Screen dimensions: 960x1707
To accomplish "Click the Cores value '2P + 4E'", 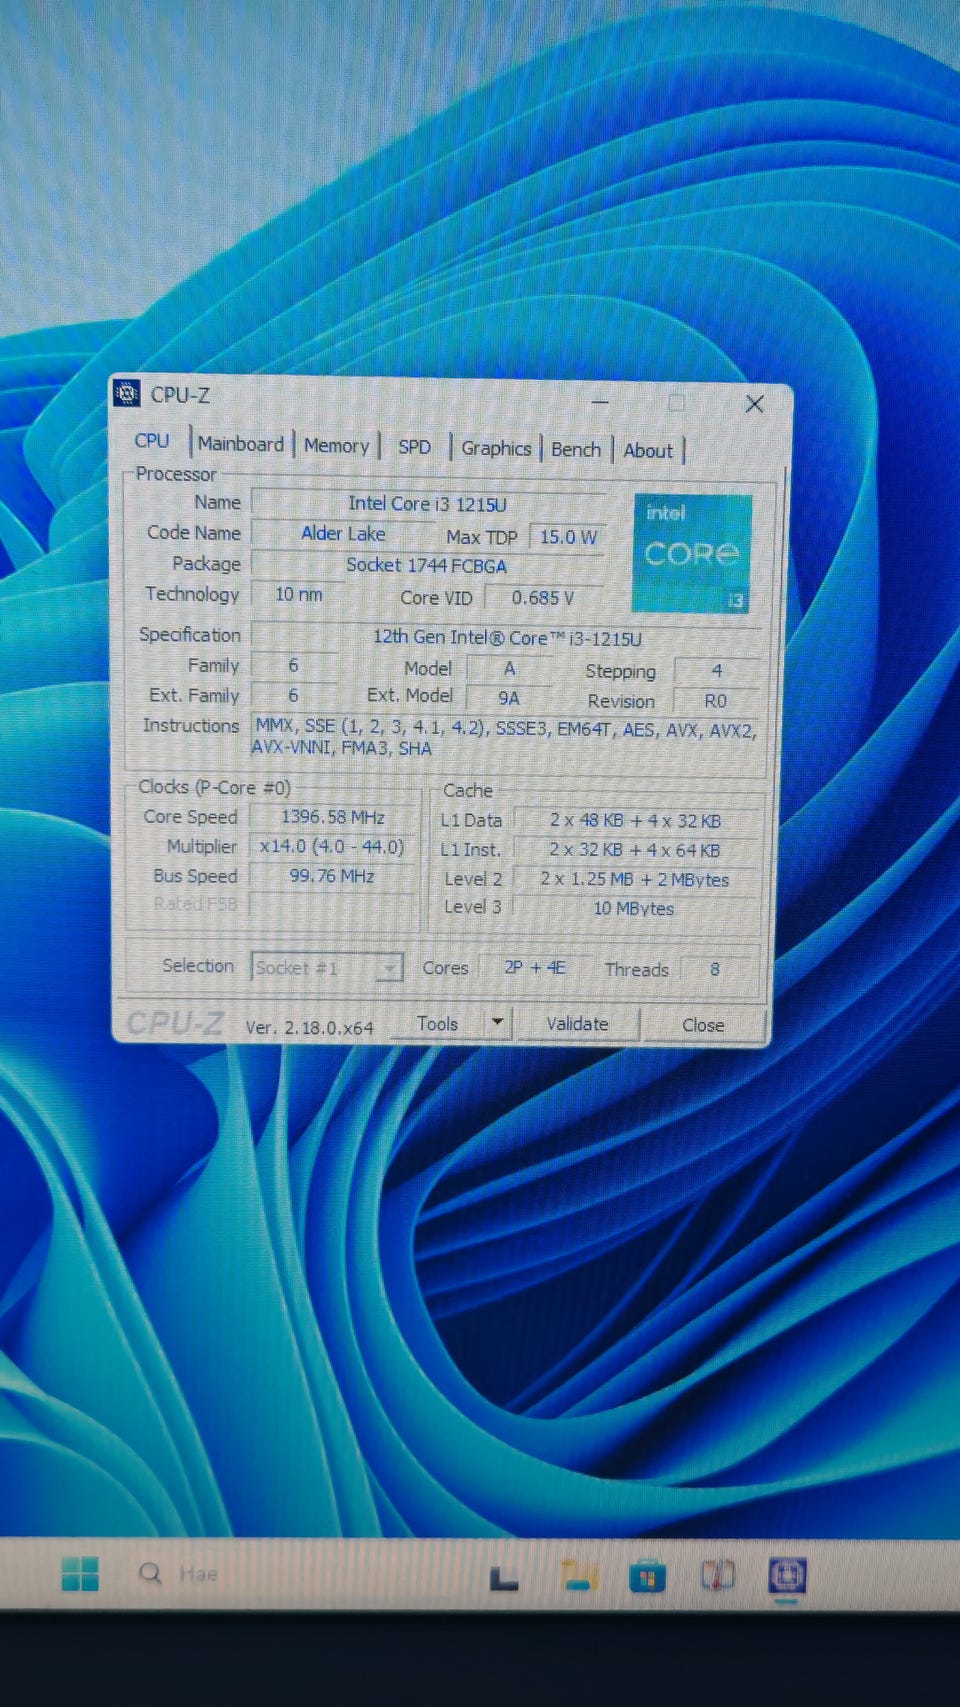I will [535, 968].
